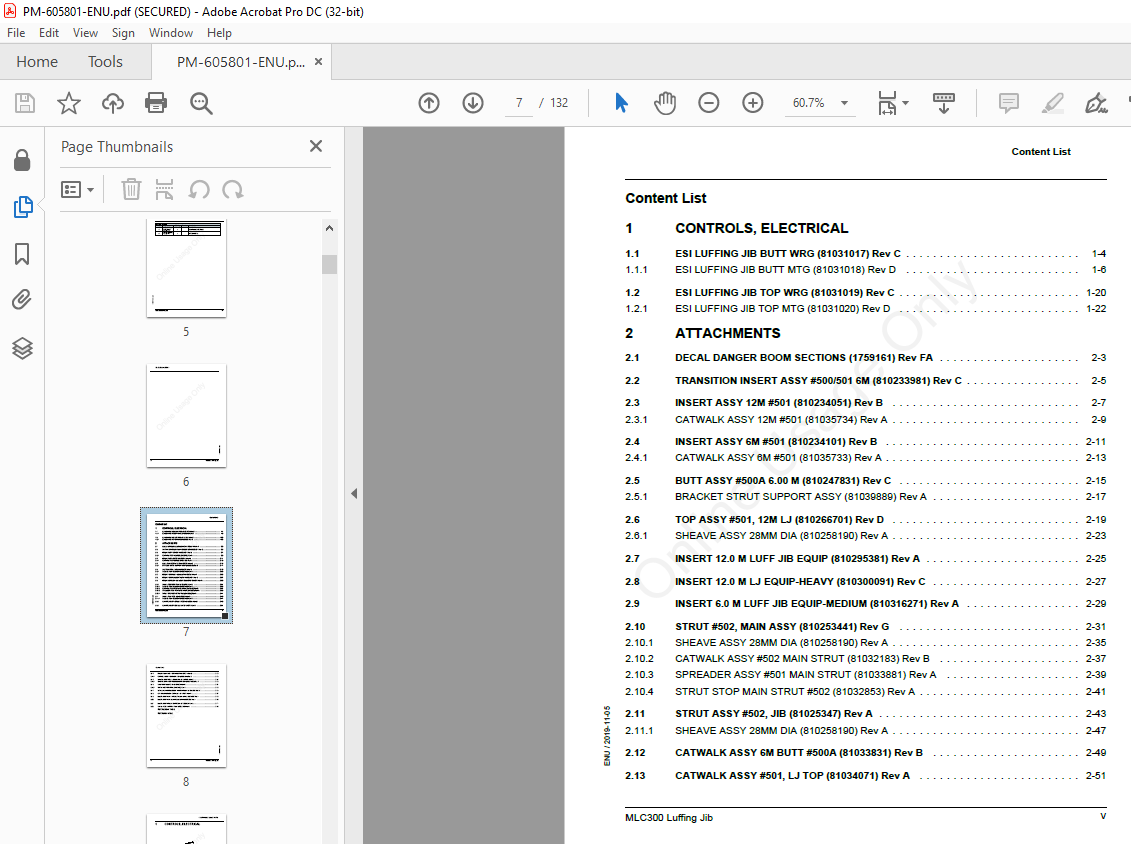Zoom in with plus icon
The width and height of the screenshot is (1131, 844).
(752, 103)
